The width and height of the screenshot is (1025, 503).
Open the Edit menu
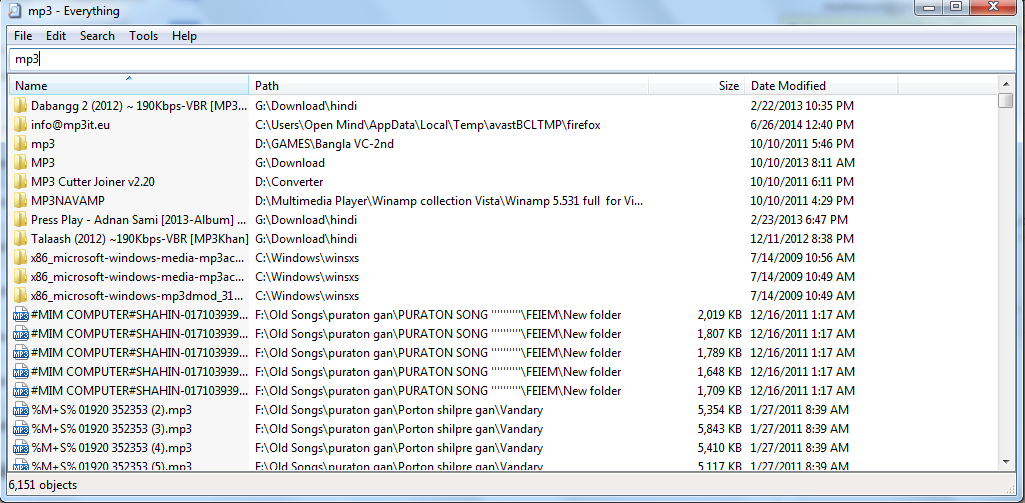[56, 36]
